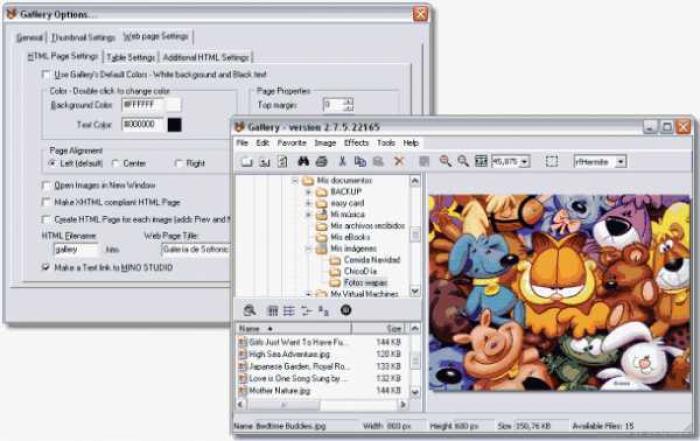Expand the Mi música folder node

(x=308, y=215)
